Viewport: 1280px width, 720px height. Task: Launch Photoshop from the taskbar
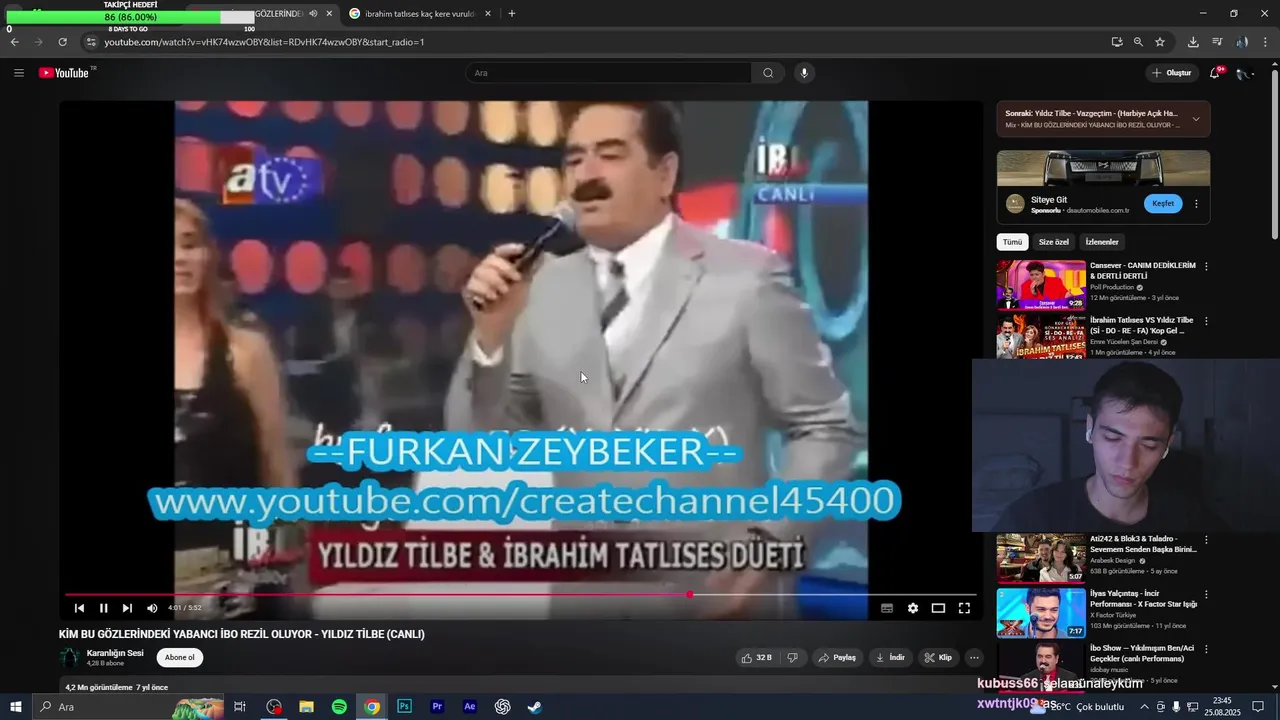[404, 707]
